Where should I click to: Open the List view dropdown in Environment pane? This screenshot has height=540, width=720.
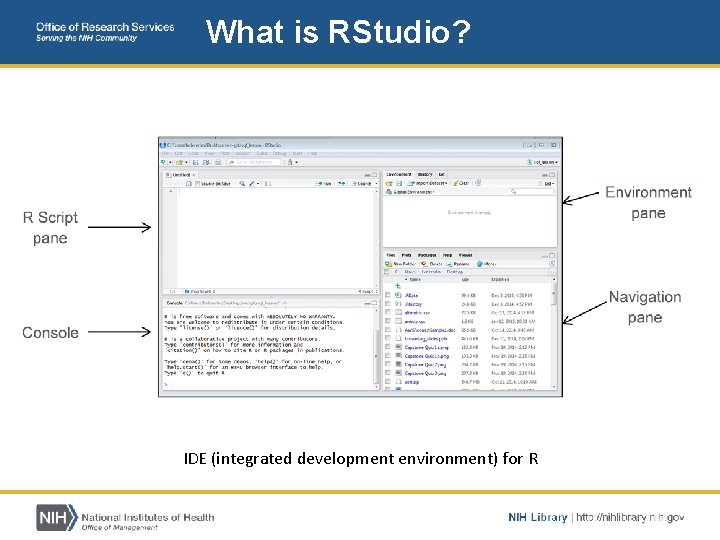coord(549,184)
